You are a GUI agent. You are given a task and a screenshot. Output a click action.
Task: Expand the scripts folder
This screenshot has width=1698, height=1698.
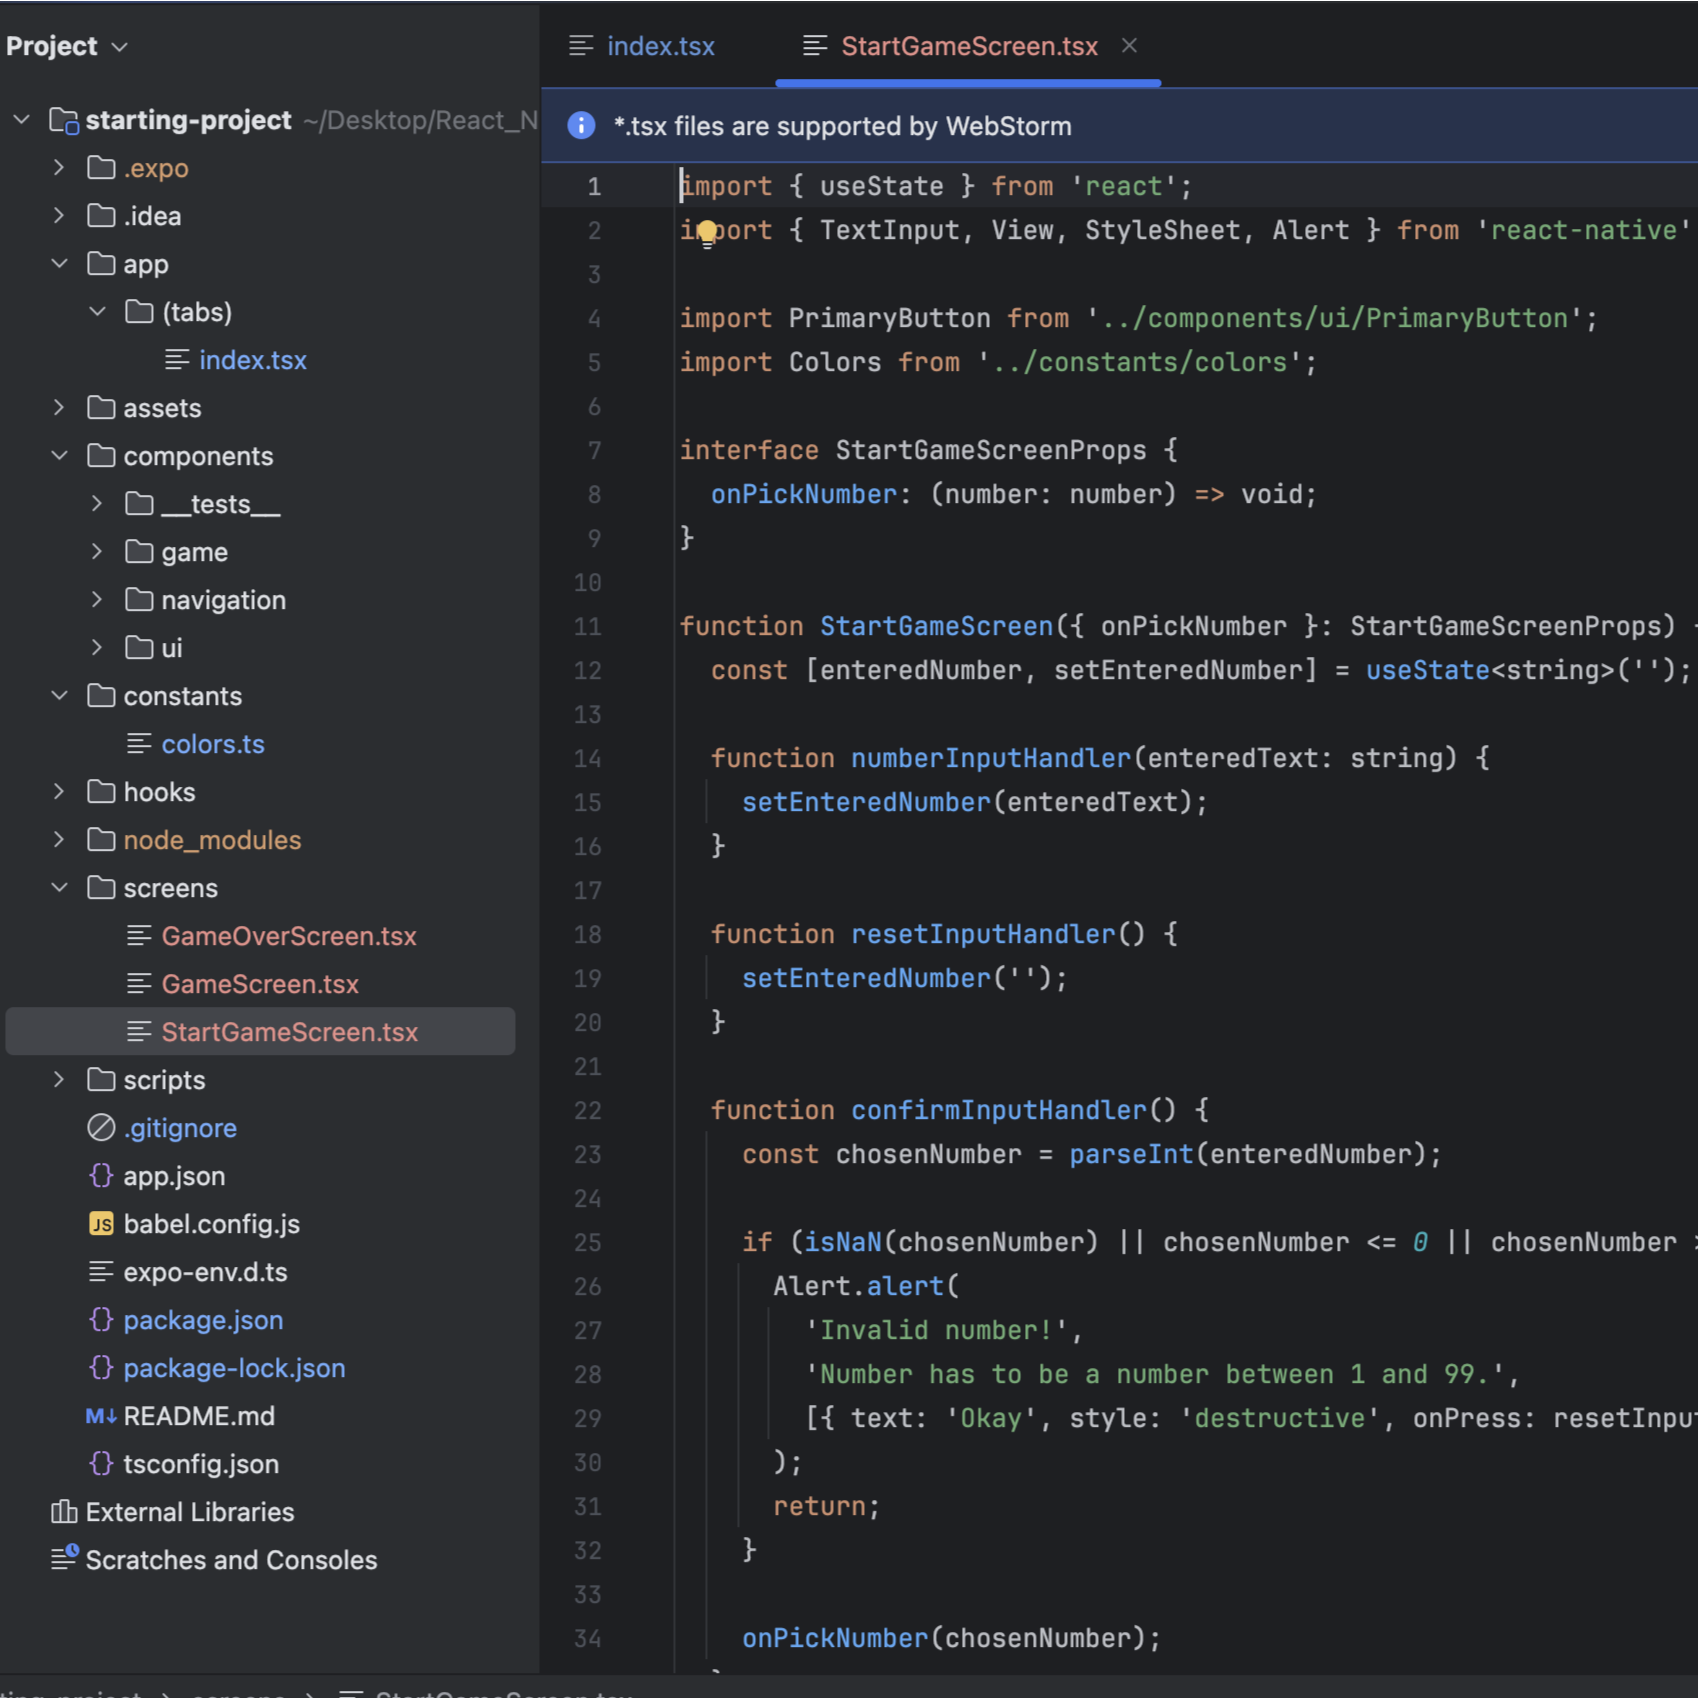pyautogui.click(x=59, y=1080)
